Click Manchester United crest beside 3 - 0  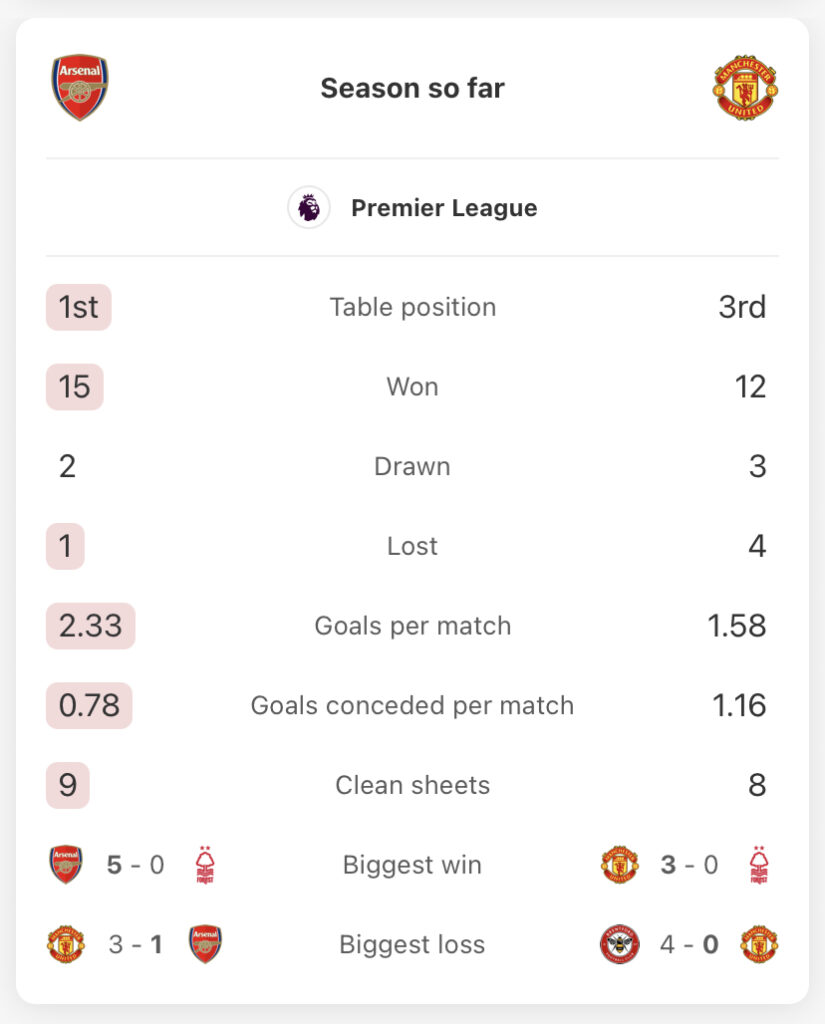pos(619,865)
